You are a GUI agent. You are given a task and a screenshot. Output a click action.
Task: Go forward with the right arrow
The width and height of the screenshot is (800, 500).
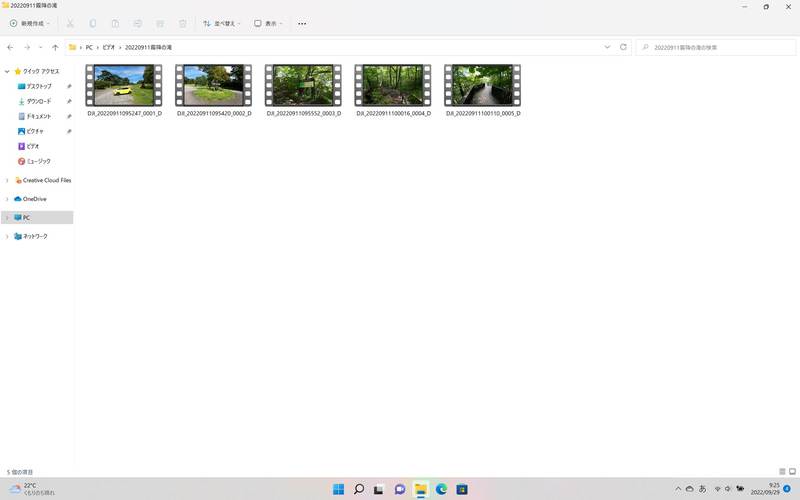pyautogui.click(x=27, y=47)
